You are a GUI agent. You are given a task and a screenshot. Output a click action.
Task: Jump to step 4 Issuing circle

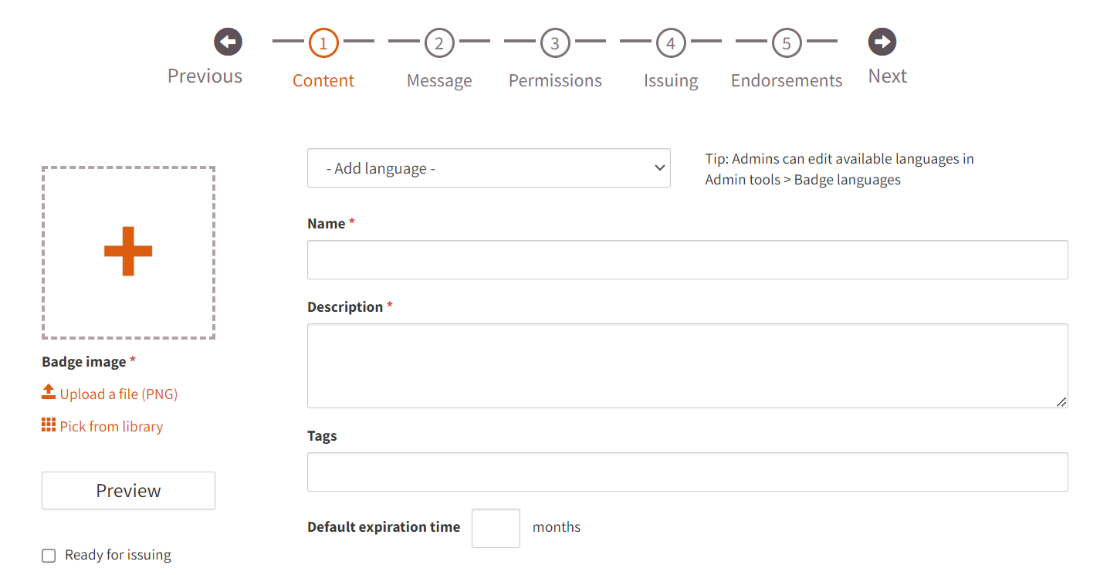coord(671,43)
